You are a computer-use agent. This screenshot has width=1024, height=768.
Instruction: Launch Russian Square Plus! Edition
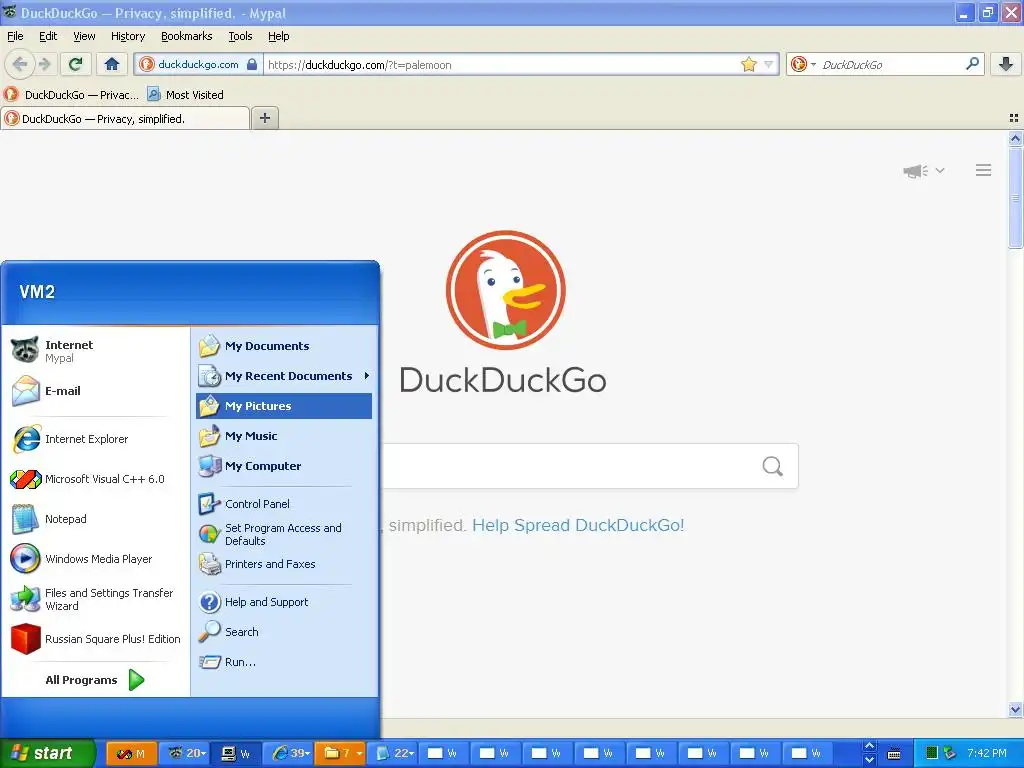96,639
